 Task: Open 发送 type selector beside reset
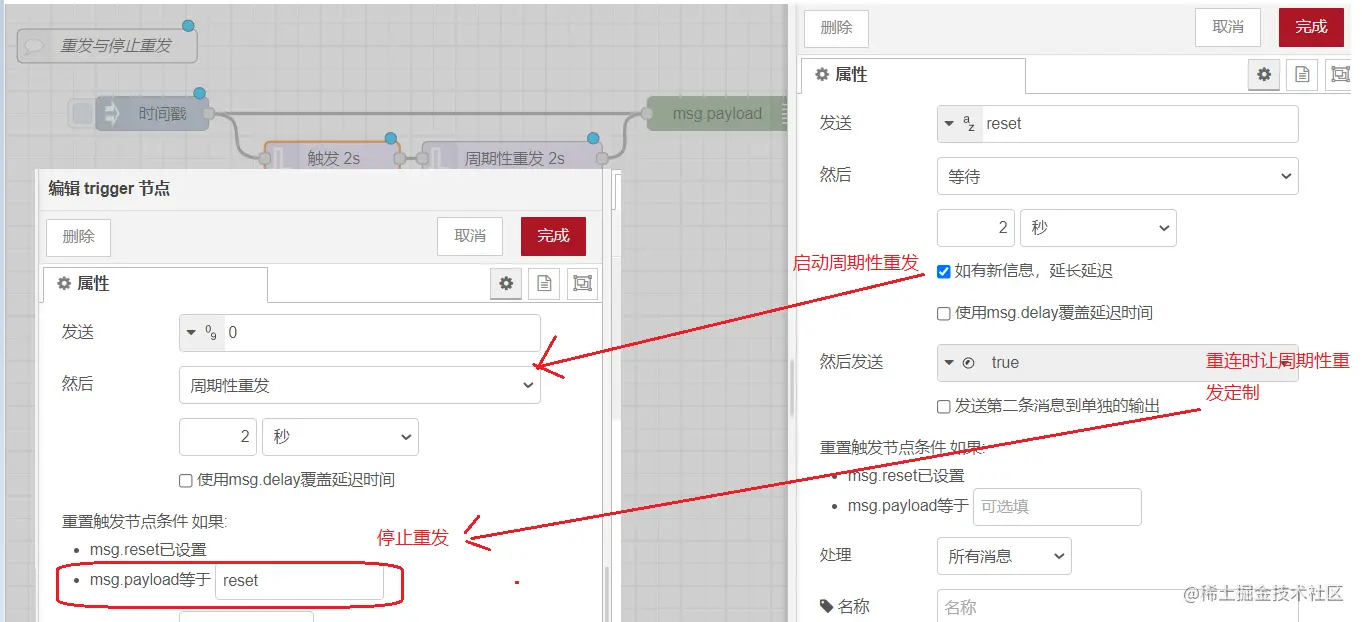coord(960,124)
